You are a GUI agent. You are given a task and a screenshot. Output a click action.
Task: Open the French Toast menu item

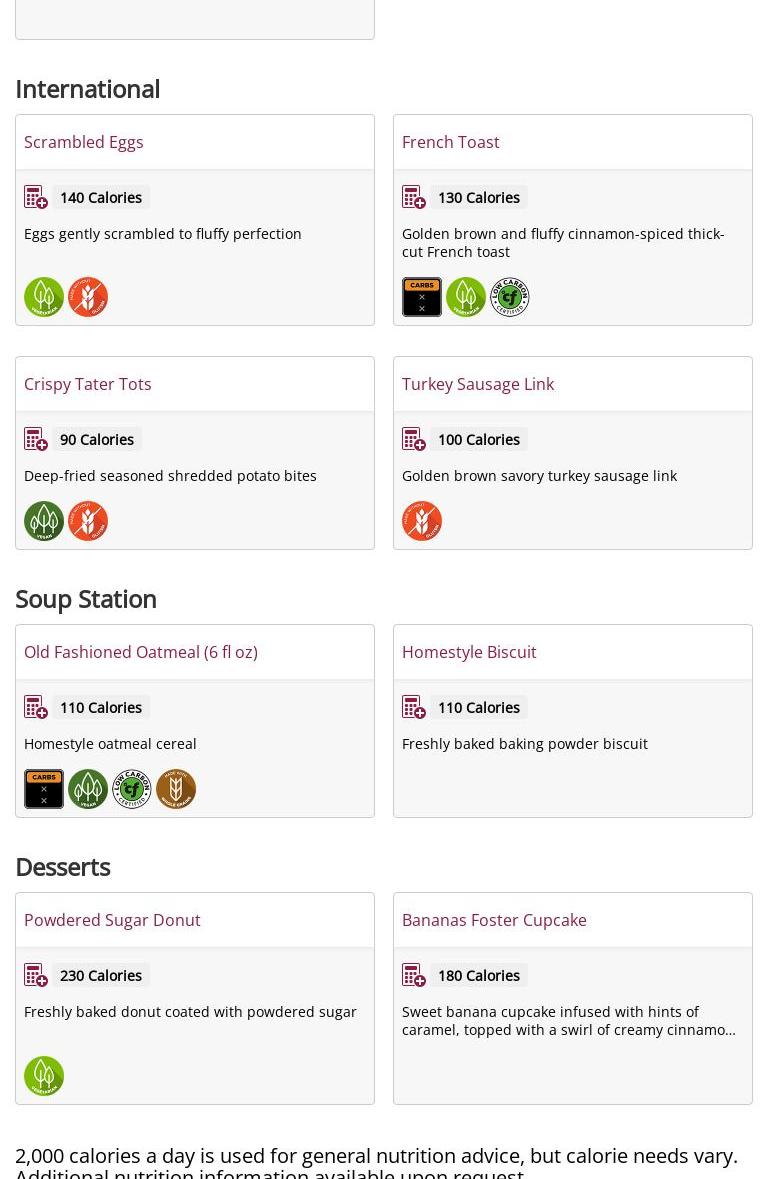pyautogui.click(x=450, y=142)
